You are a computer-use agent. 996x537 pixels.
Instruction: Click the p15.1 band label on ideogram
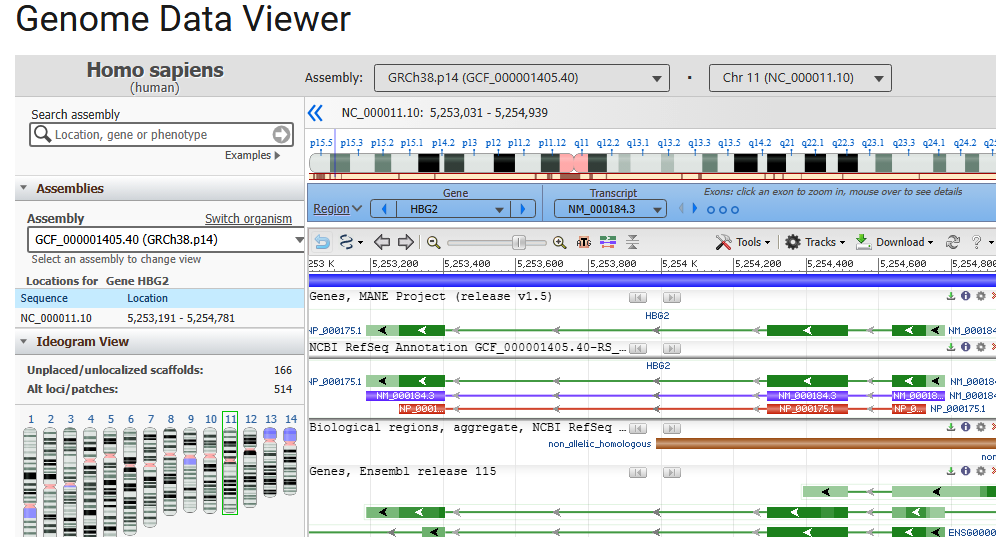coord(412,143)
